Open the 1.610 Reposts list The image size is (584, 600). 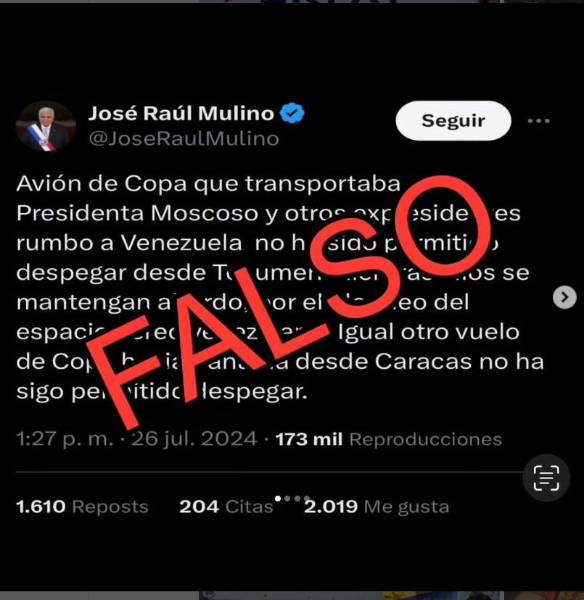point(82,507)
